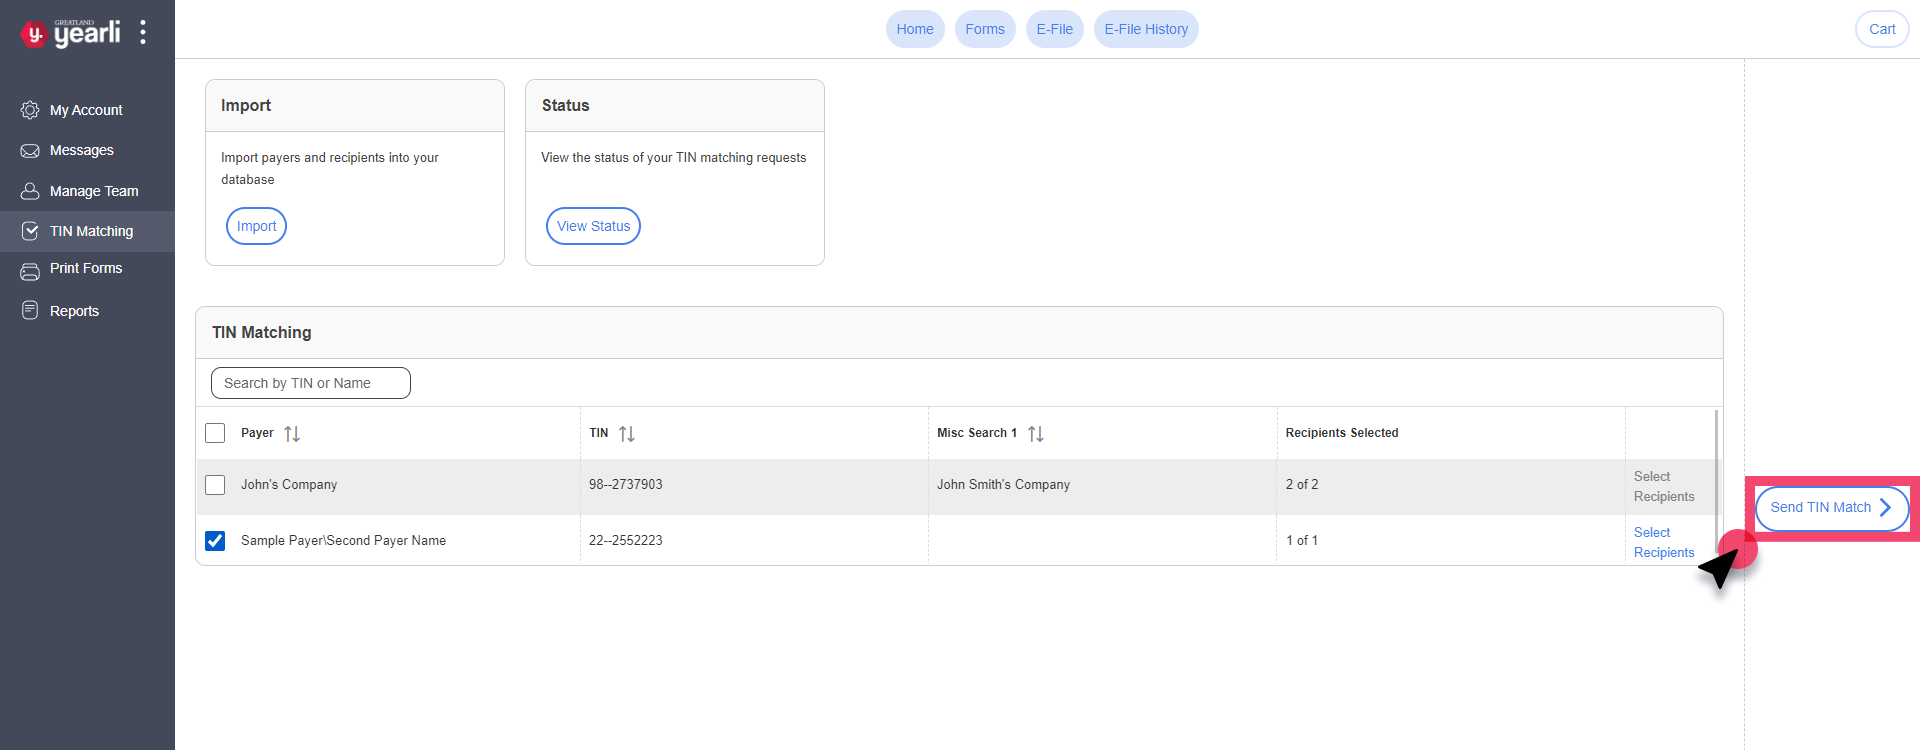Toggle the select-all payers checkbox
This screenshot has width=1920, height=750.
point(215,433)
